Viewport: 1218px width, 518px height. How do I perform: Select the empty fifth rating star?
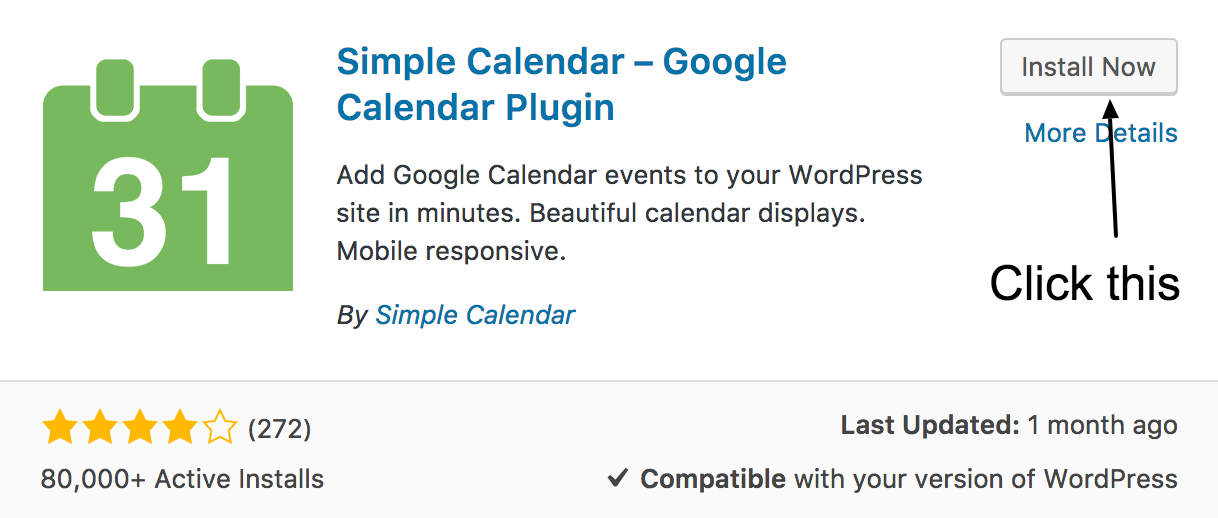click(220, 429)
